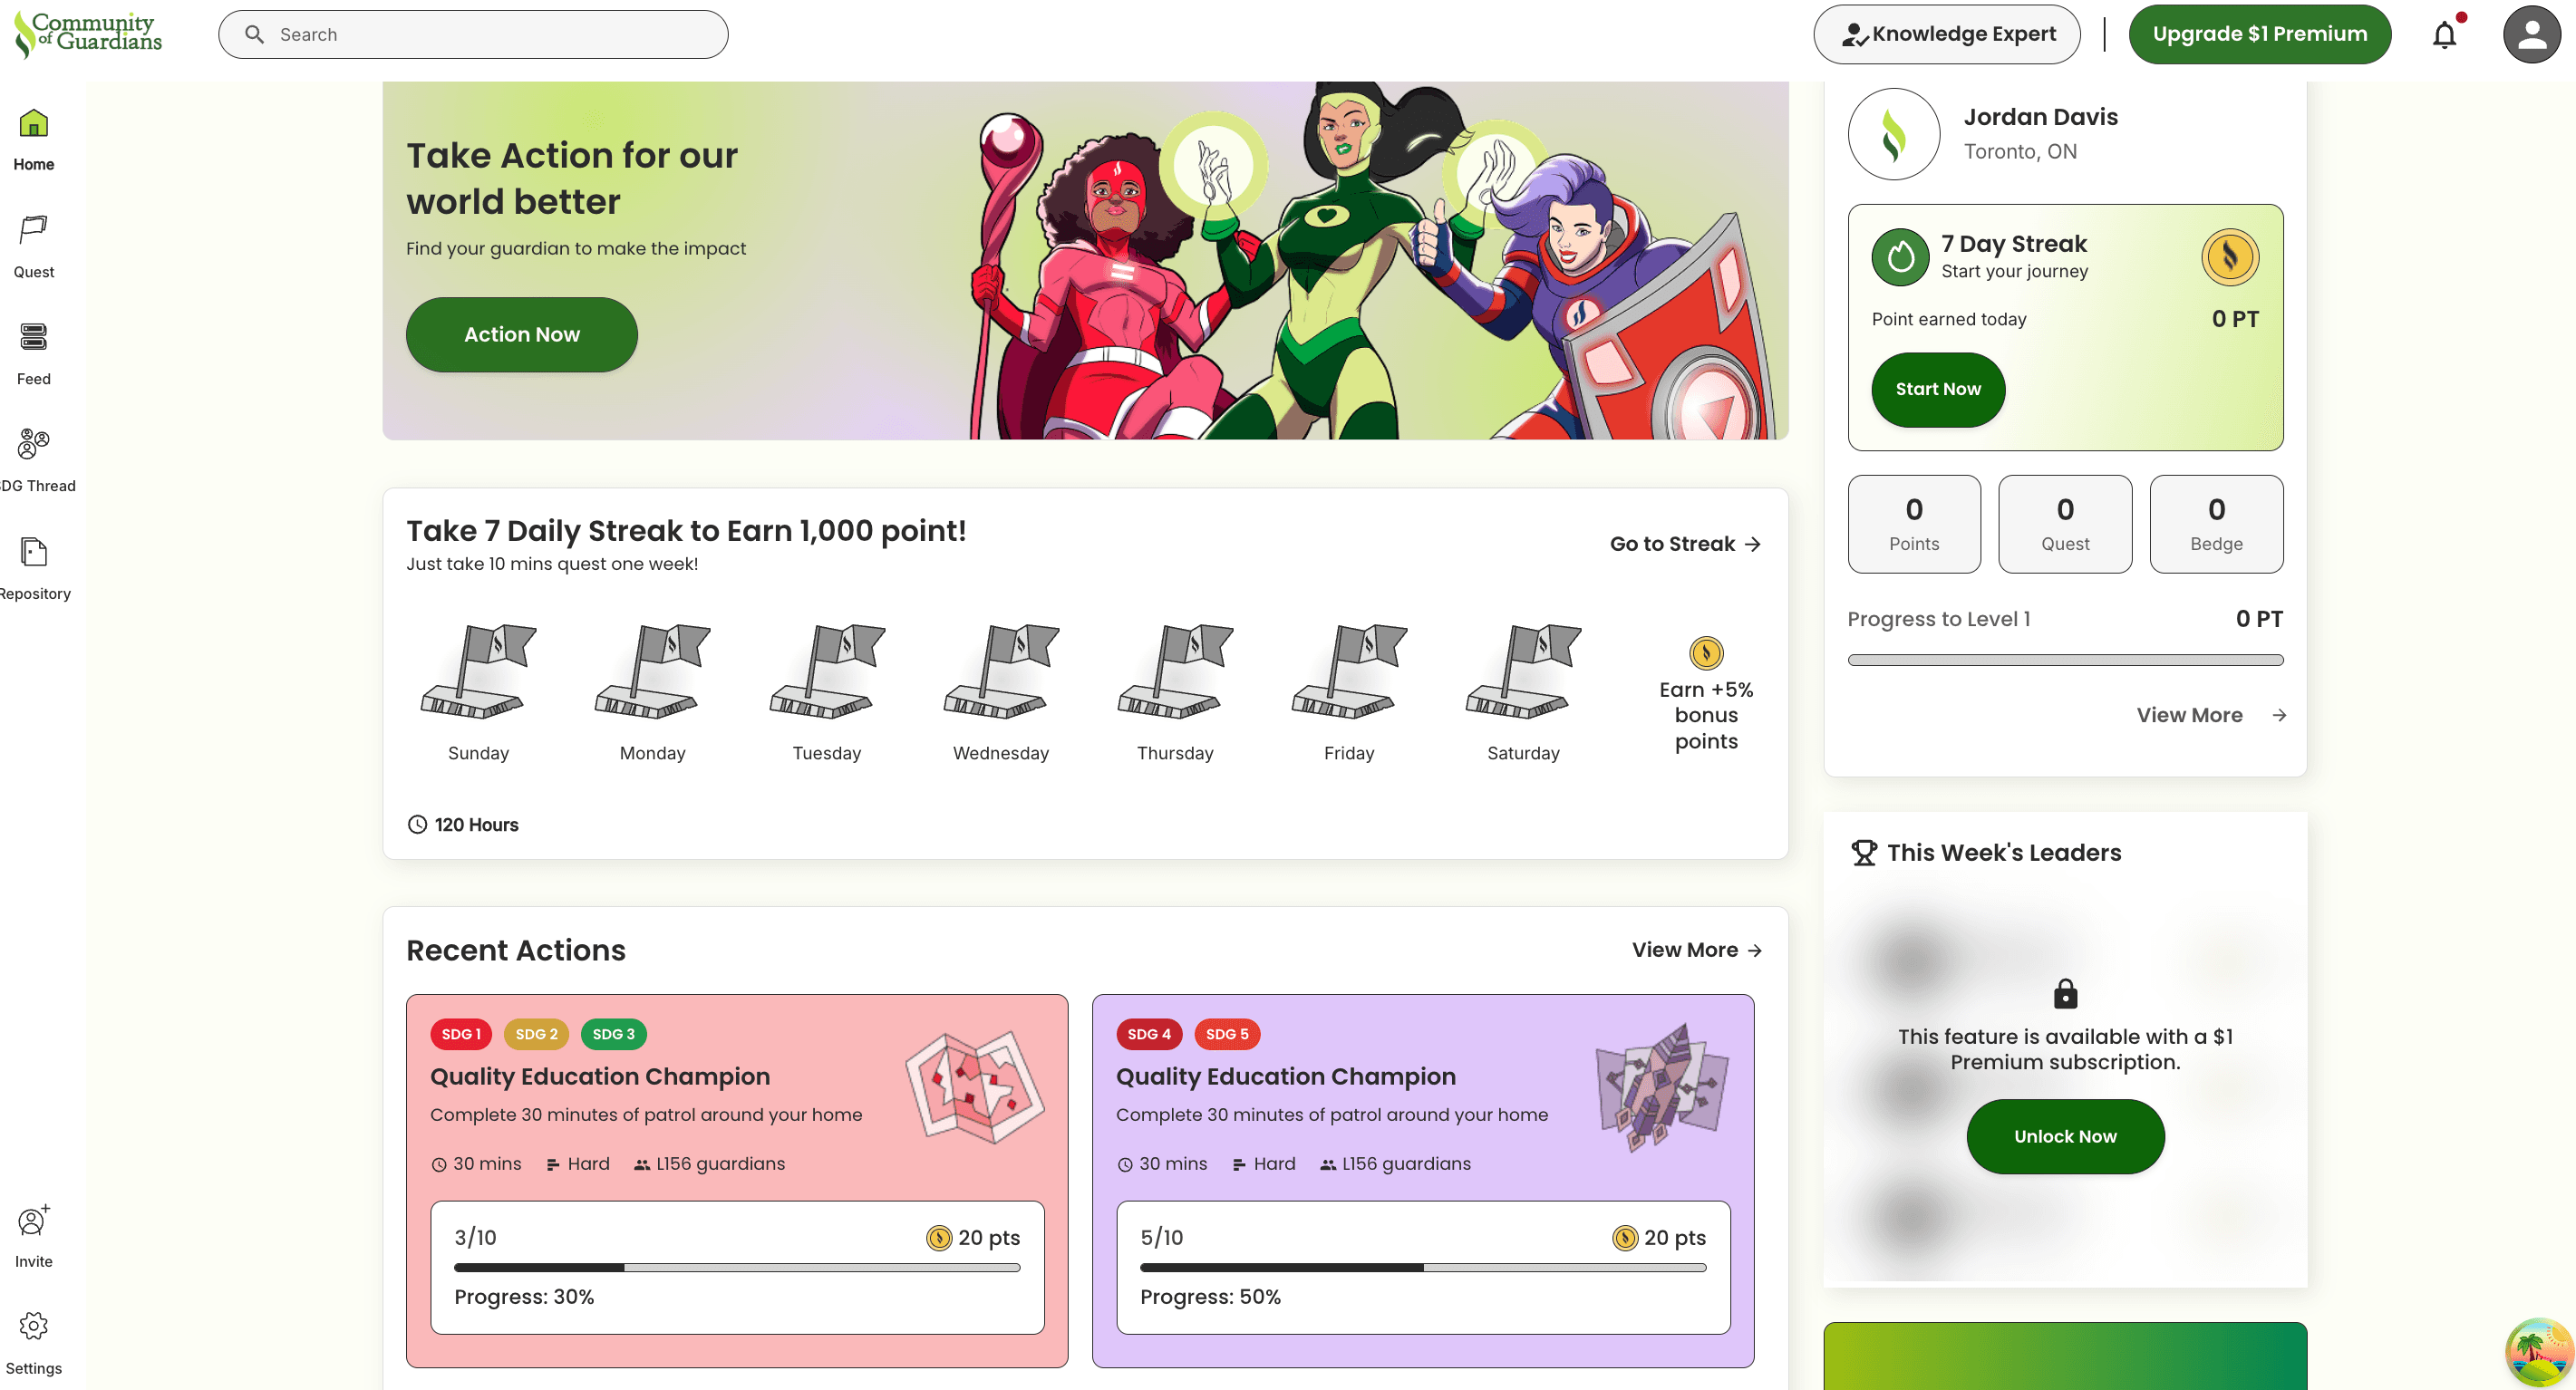The width and height of the screenshot is (2576, 1390).
Task: Open Quest from the sidebar
Action: pos(34,245)
